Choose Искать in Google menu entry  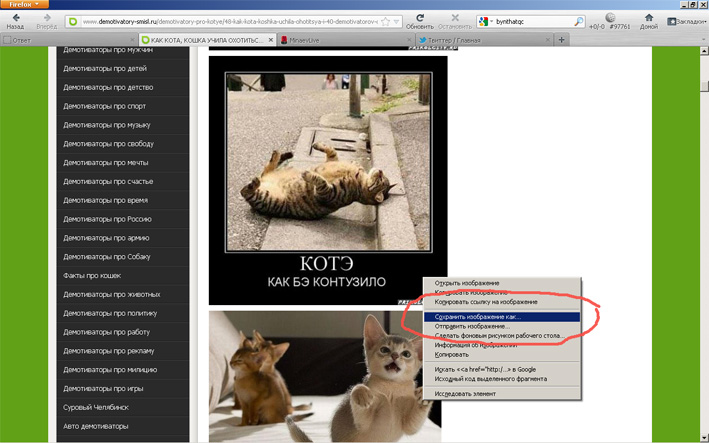(502, 369)
